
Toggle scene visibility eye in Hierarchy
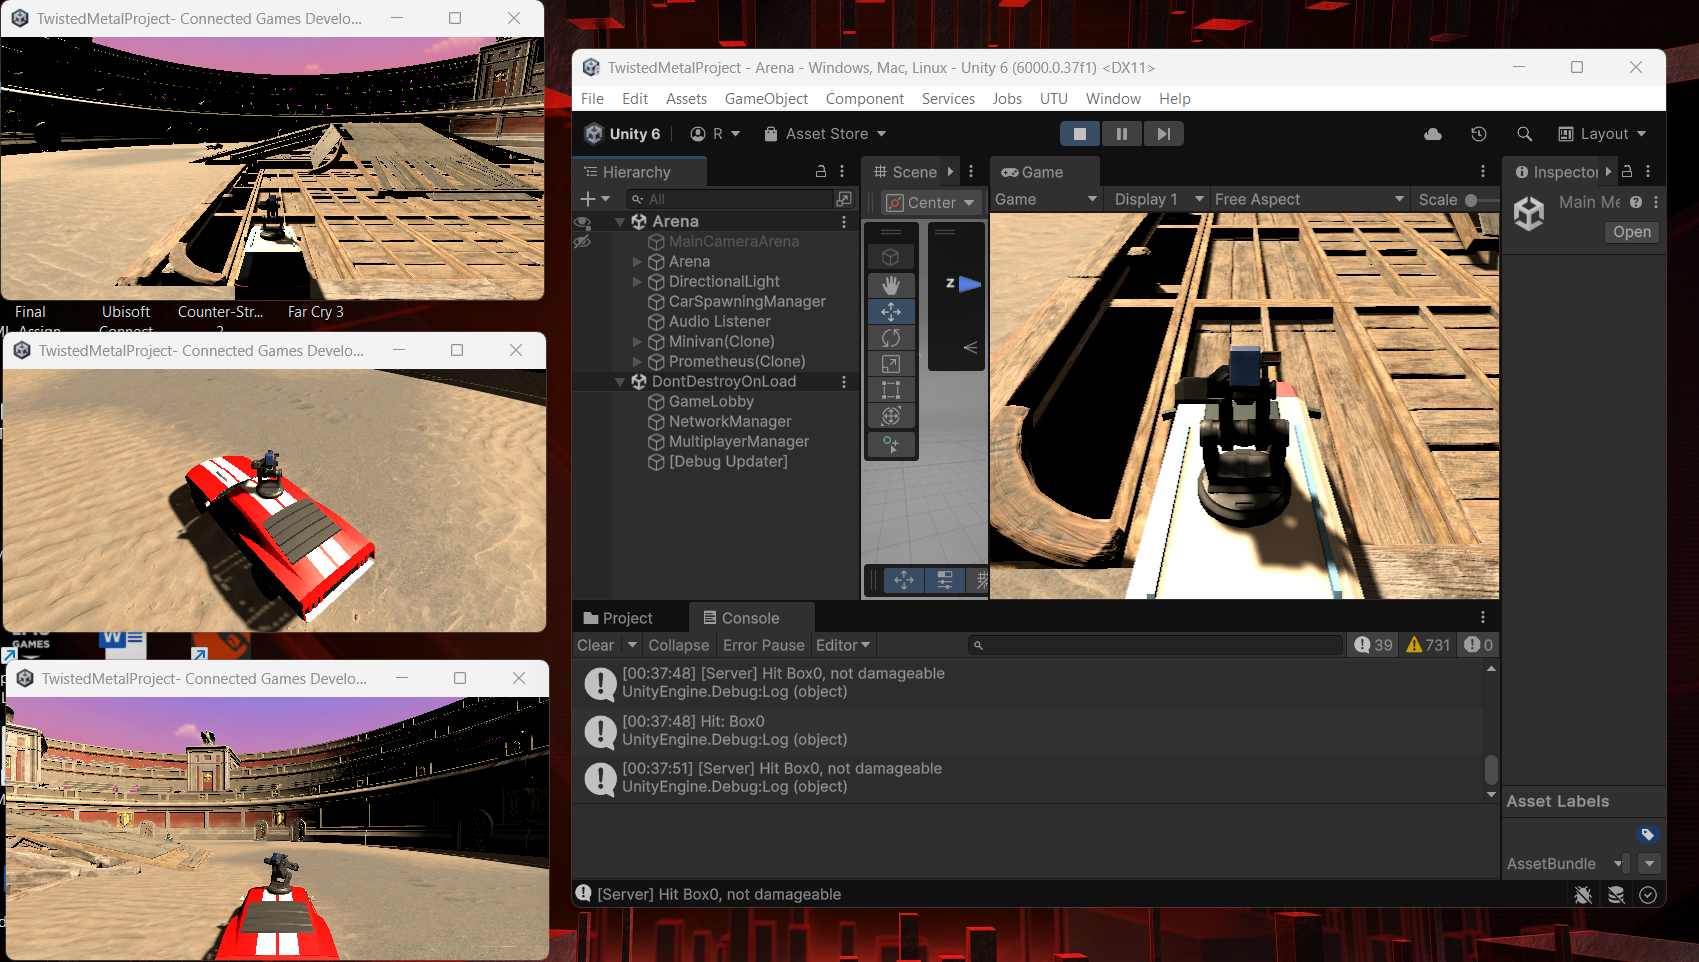point(582,223)
